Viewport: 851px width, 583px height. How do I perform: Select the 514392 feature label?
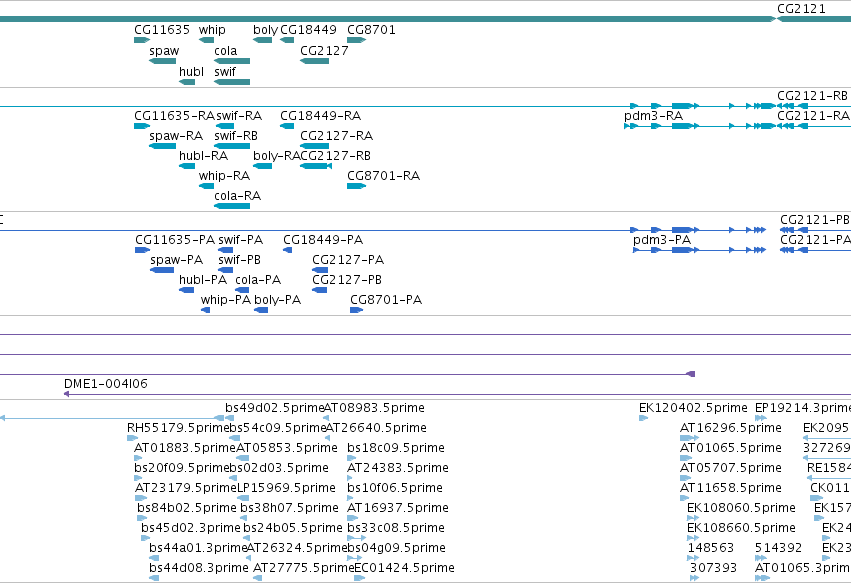point(778,548)
